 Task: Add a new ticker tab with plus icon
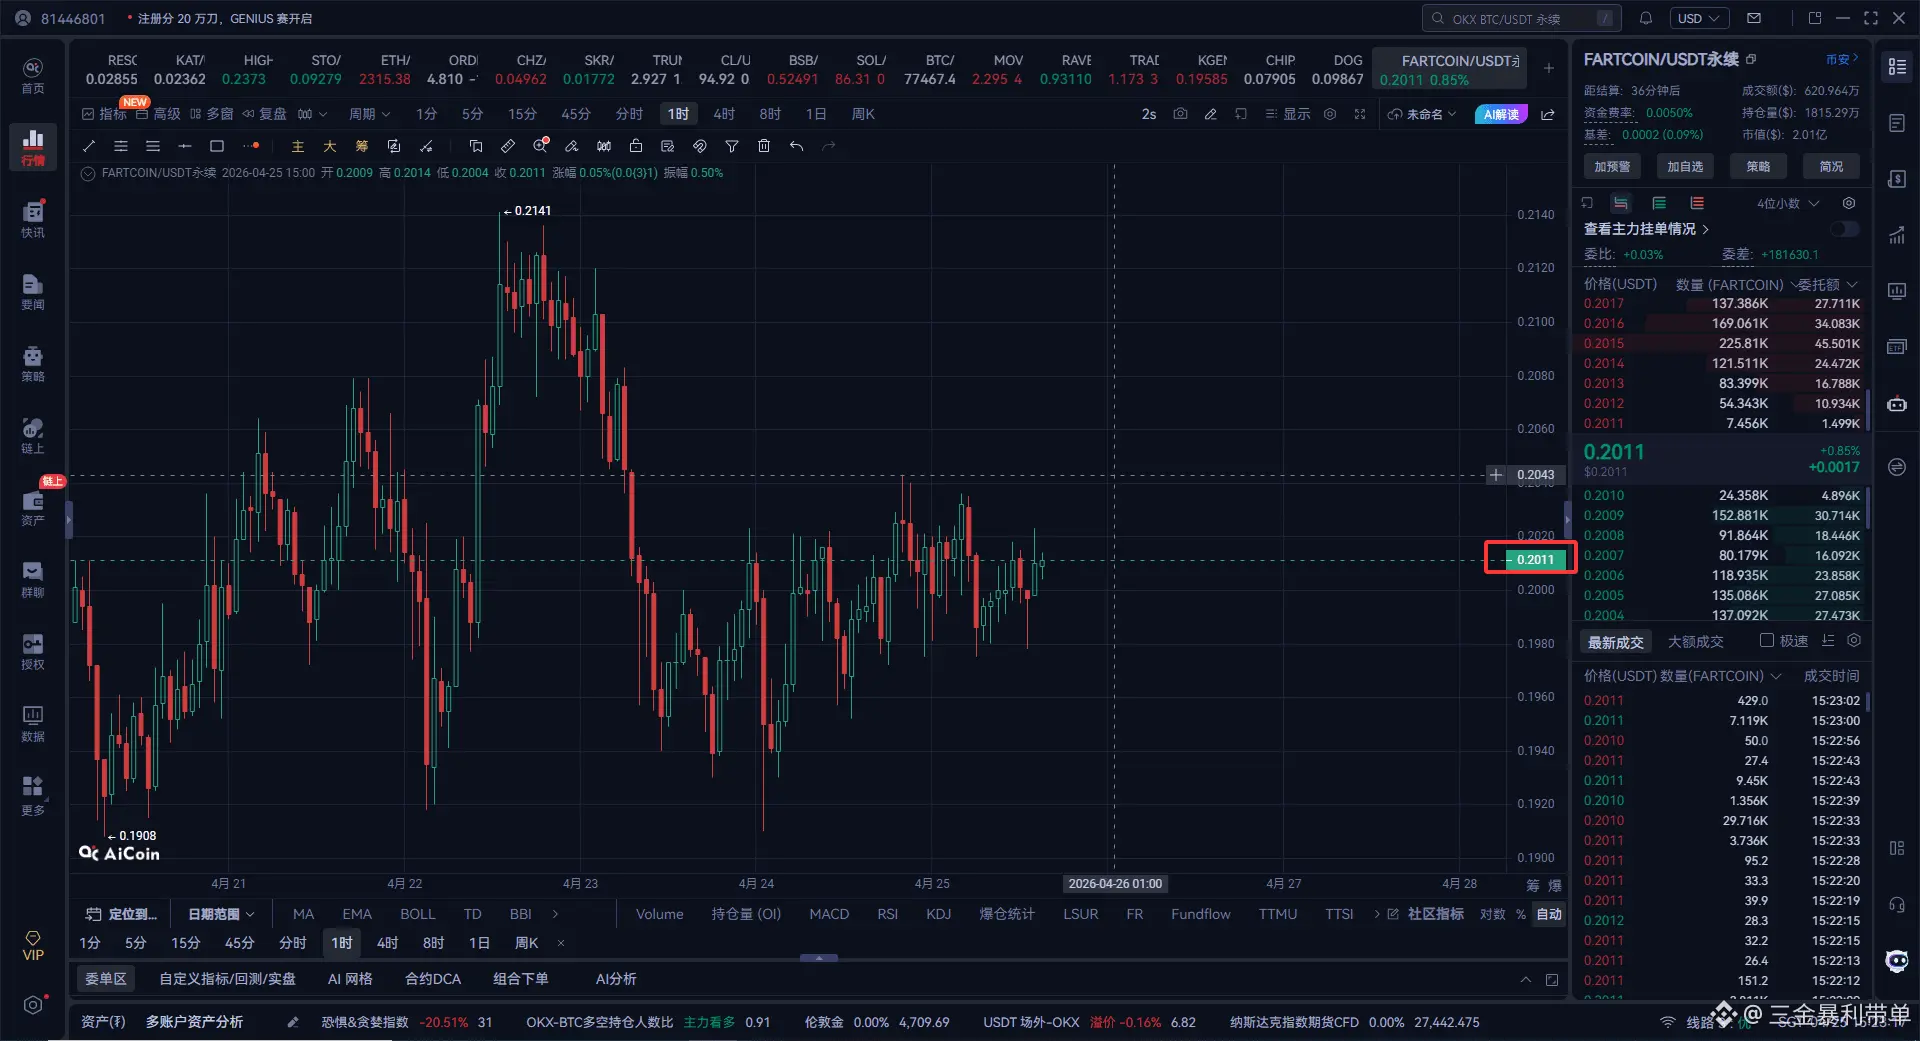(1549, 68)
